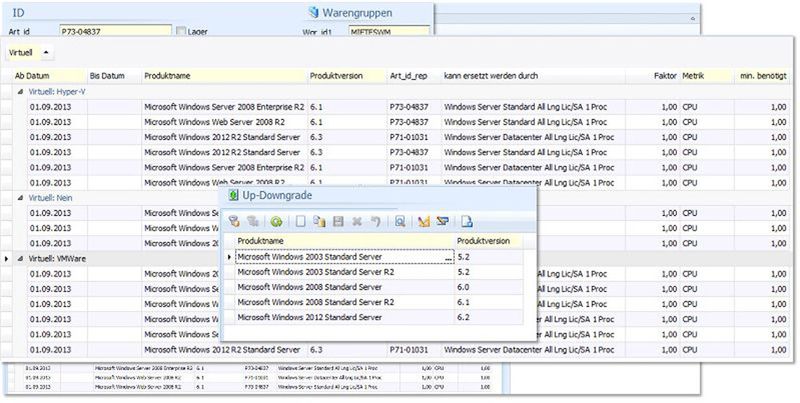This screenshot has height=403, width=800.
Task: Toggle the Lager checkbox
Action: click(x=181, y=31)
